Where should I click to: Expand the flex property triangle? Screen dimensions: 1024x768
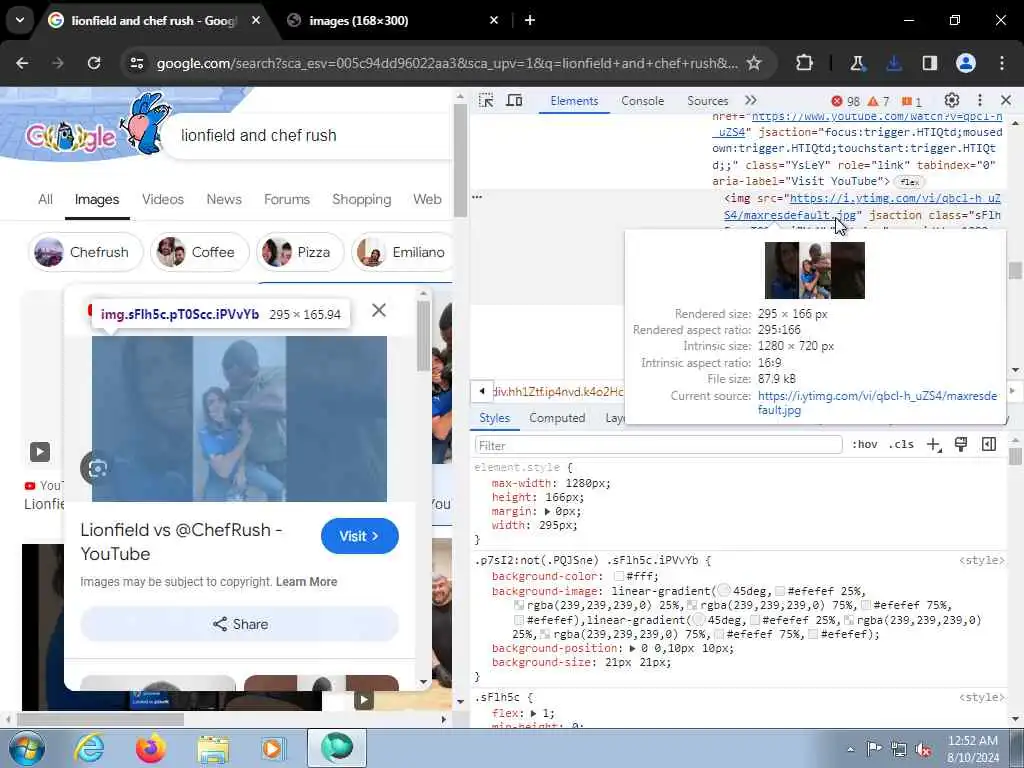tap(534, 713)
